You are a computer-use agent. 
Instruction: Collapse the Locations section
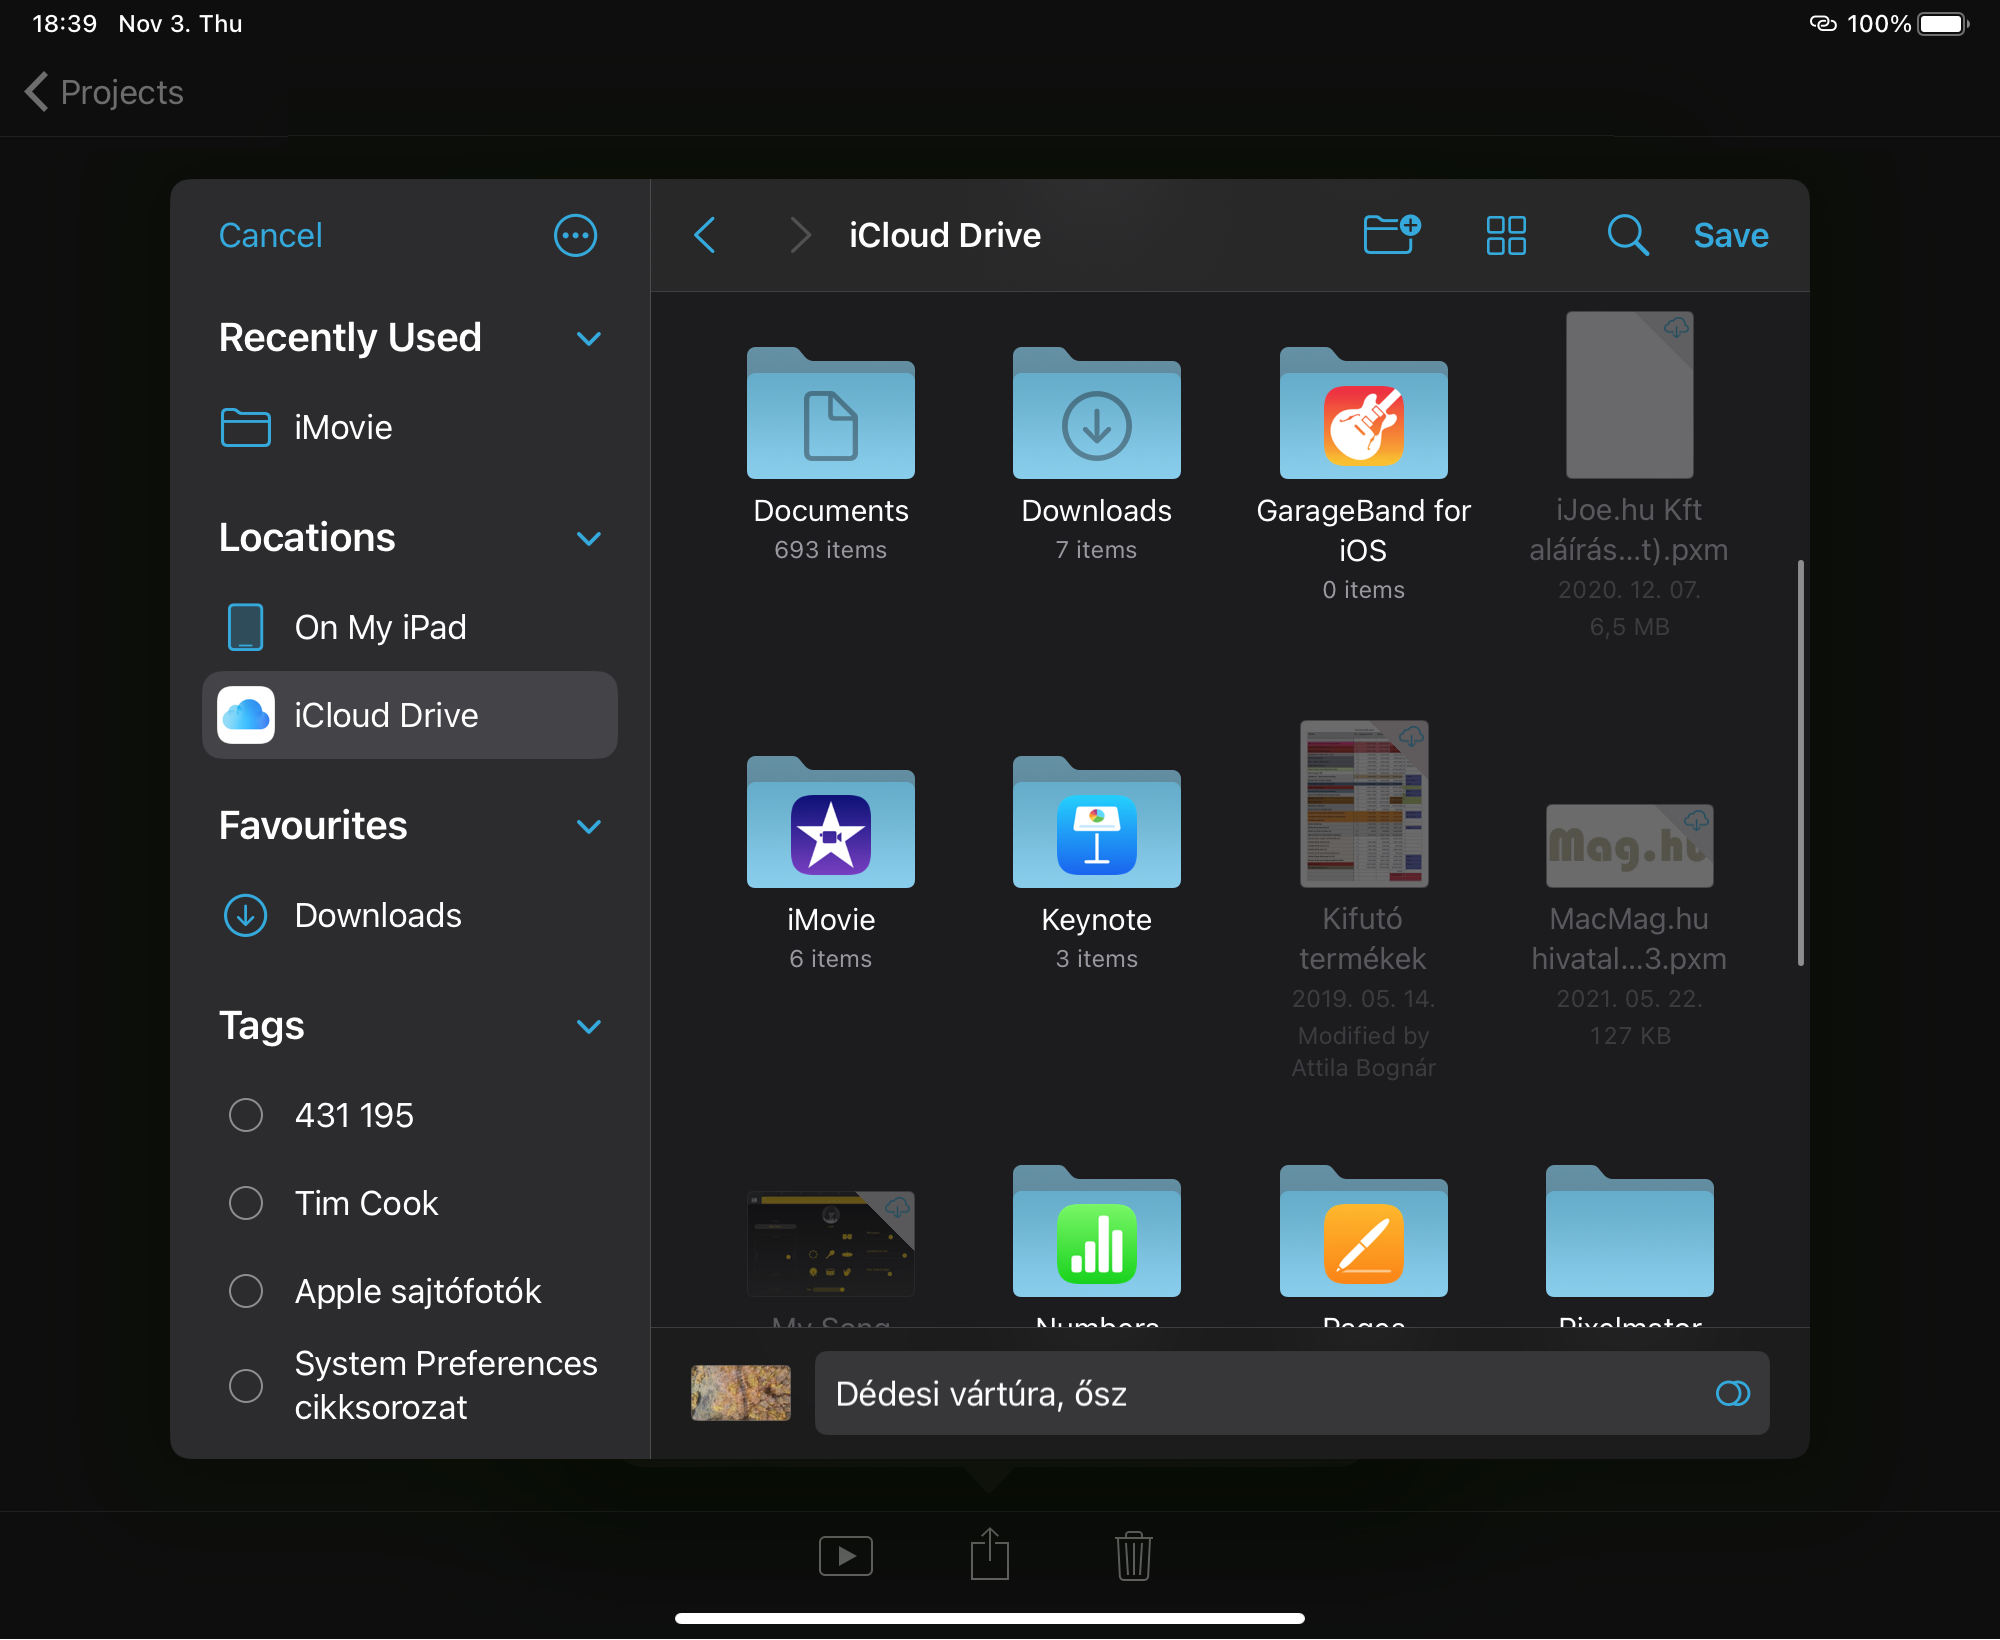pos(589,539)
